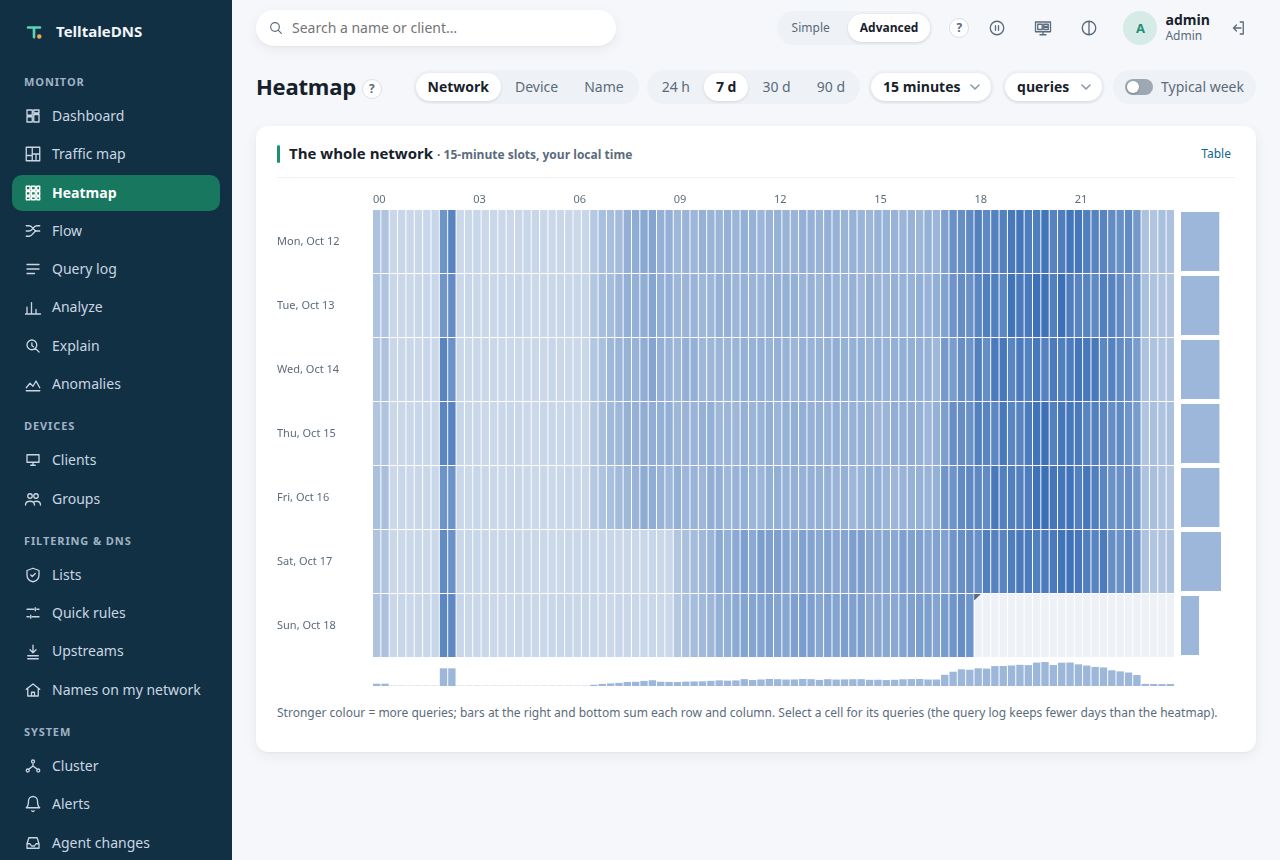The height and width of the screenshot is (860, 1280).
Task: Open Quick rules sliders icon
Action: click(x=33, y=613)
